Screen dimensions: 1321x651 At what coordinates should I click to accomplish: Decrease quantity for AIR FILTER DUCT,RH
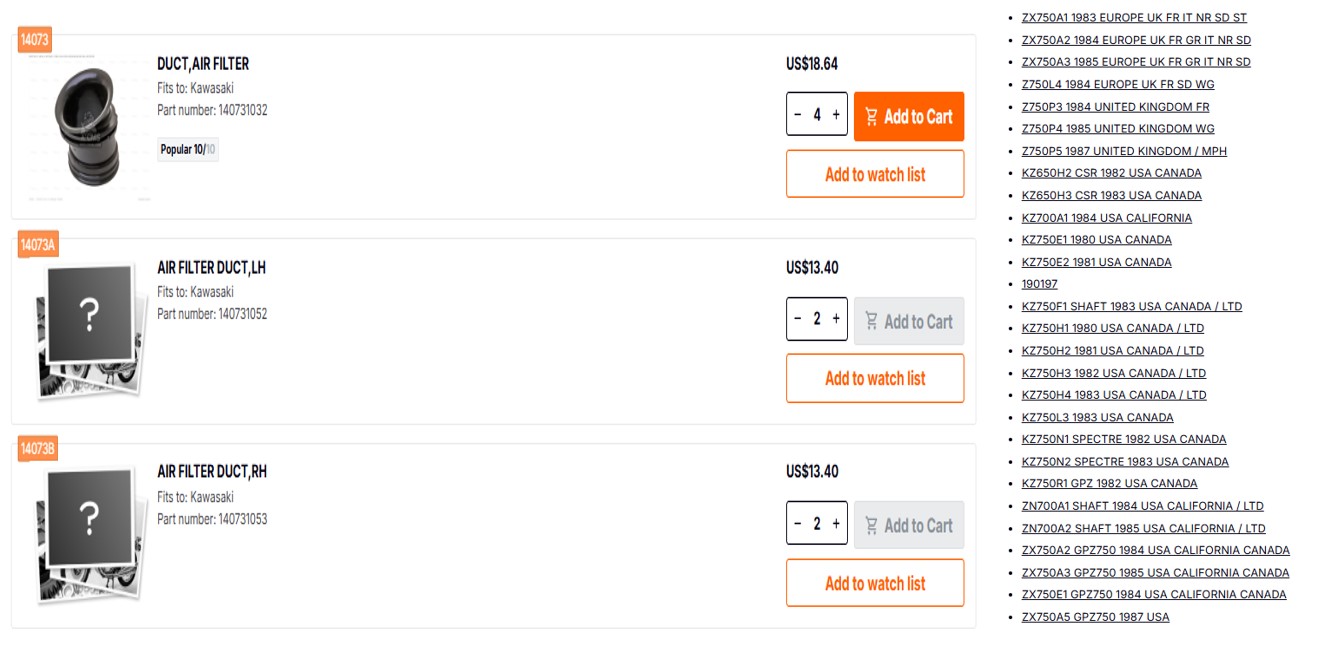pos(798,524)
